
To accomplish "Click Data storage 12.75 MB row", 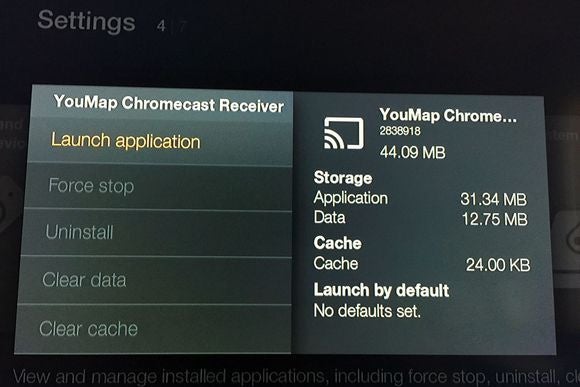I will tap(421, 218).
